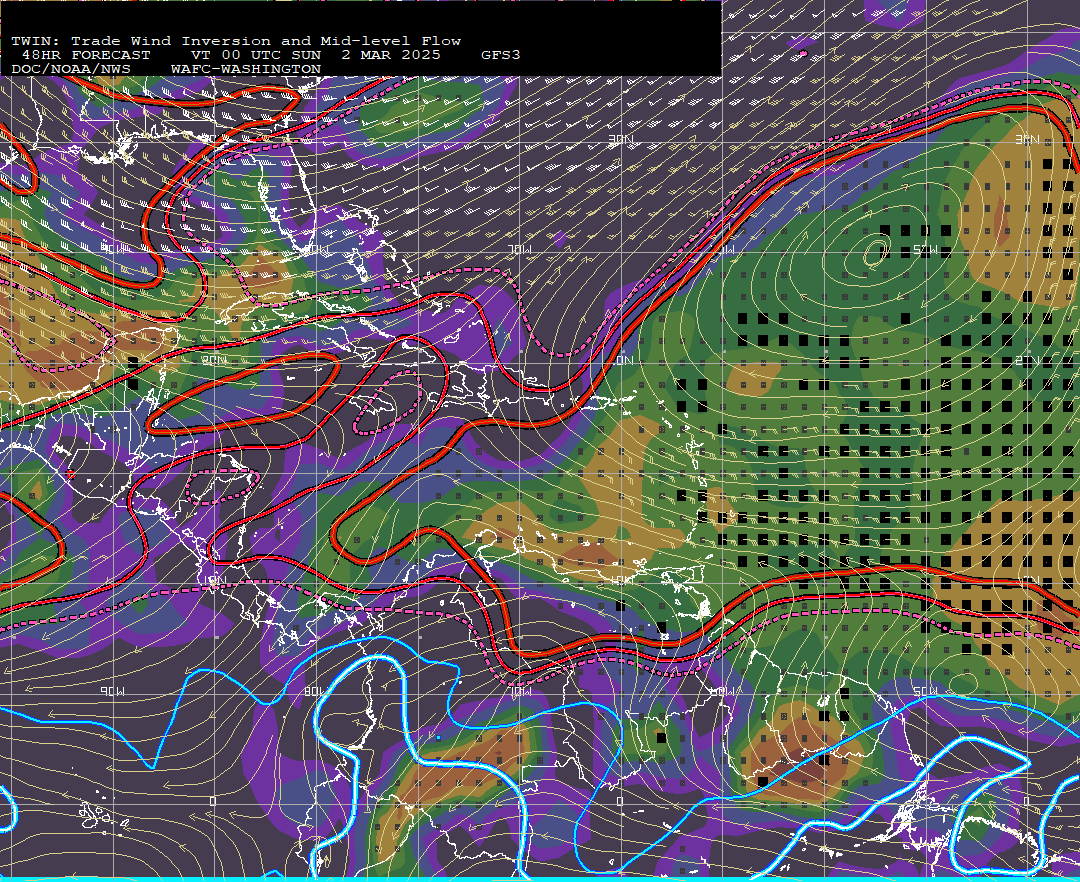Click the 'WAFC-WASHINGTON' text in header

246,70
